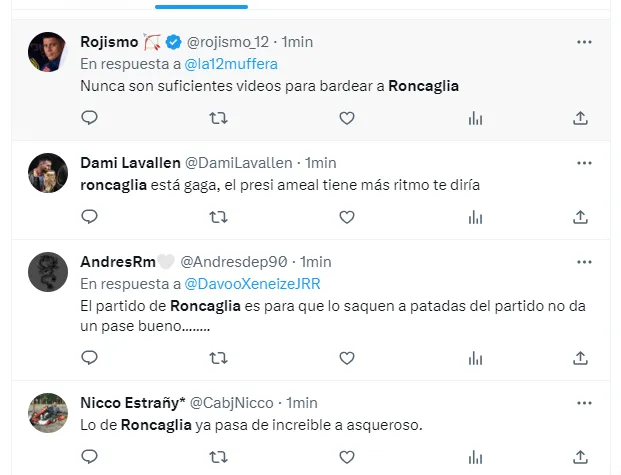Screen dimensions: 621x475
Task: Share Rojismo's tweet
Action: tap(580, 118)
